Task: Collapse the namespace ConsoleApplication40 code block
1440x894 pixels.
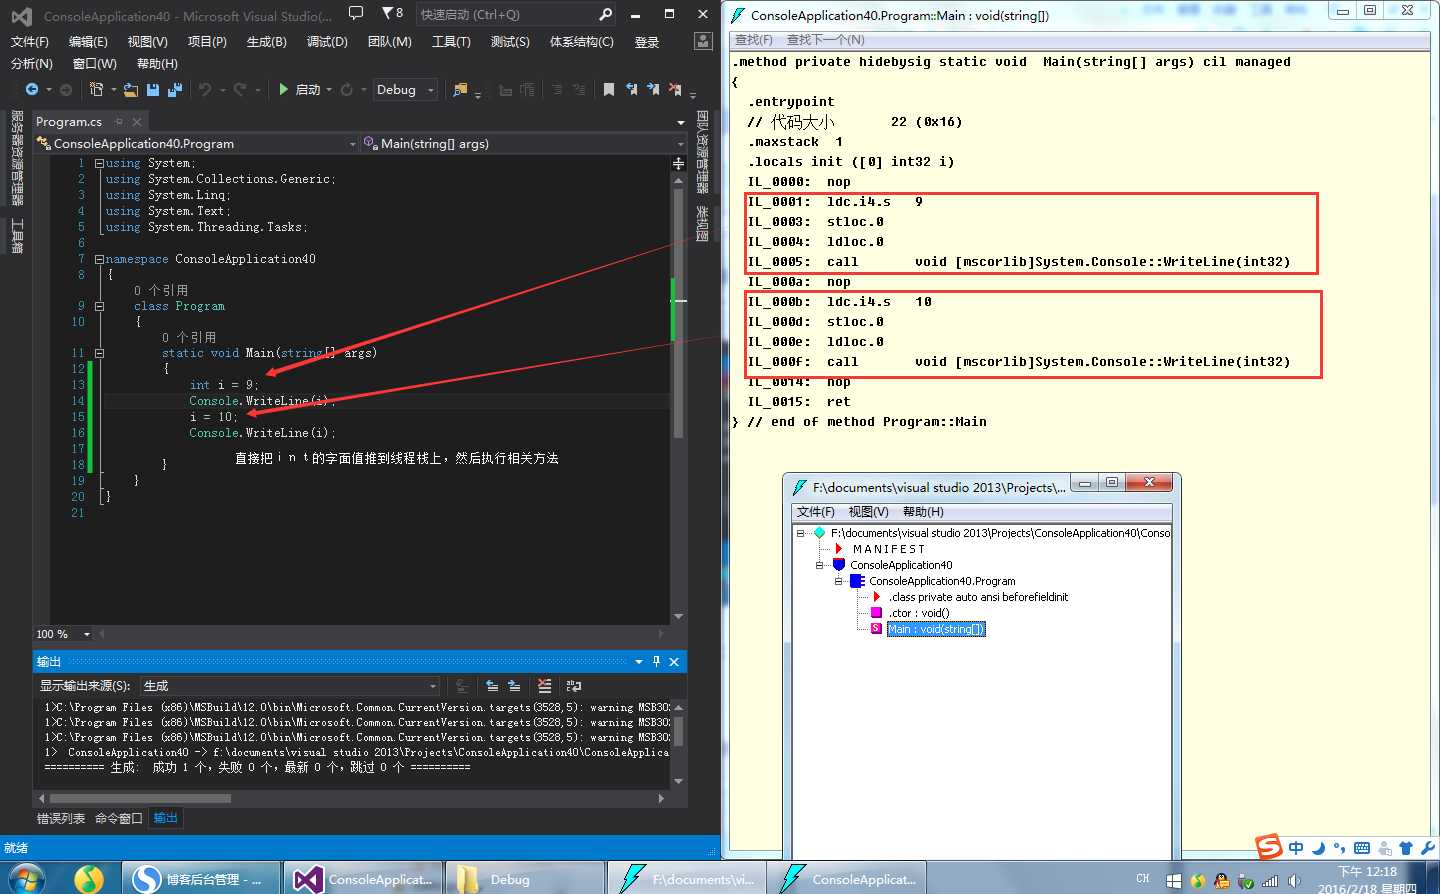Action: [99, 259]
